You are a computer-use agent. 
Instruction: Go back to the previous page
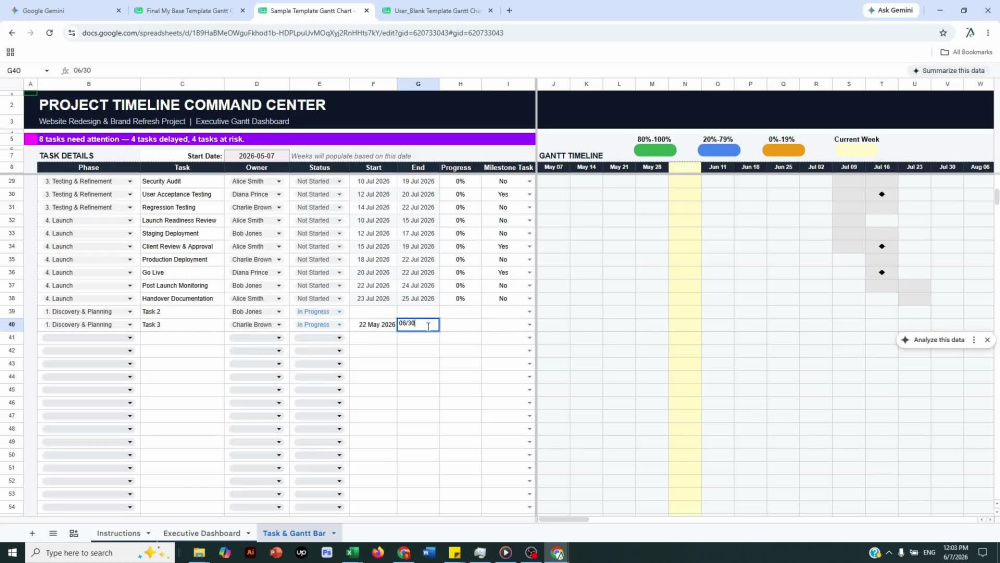(x=12, y=33)
